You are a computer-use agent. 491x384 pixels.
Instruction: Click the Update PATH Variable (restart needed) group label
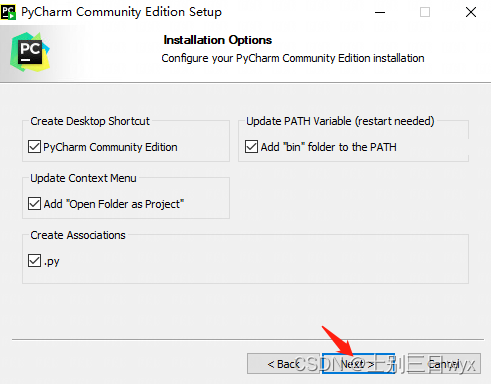coord(340,121)
